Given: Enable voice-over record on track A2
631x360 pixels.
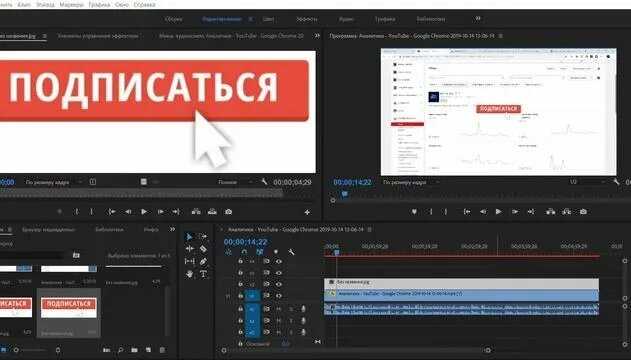Looking at the screenshot, I should 303,321.
